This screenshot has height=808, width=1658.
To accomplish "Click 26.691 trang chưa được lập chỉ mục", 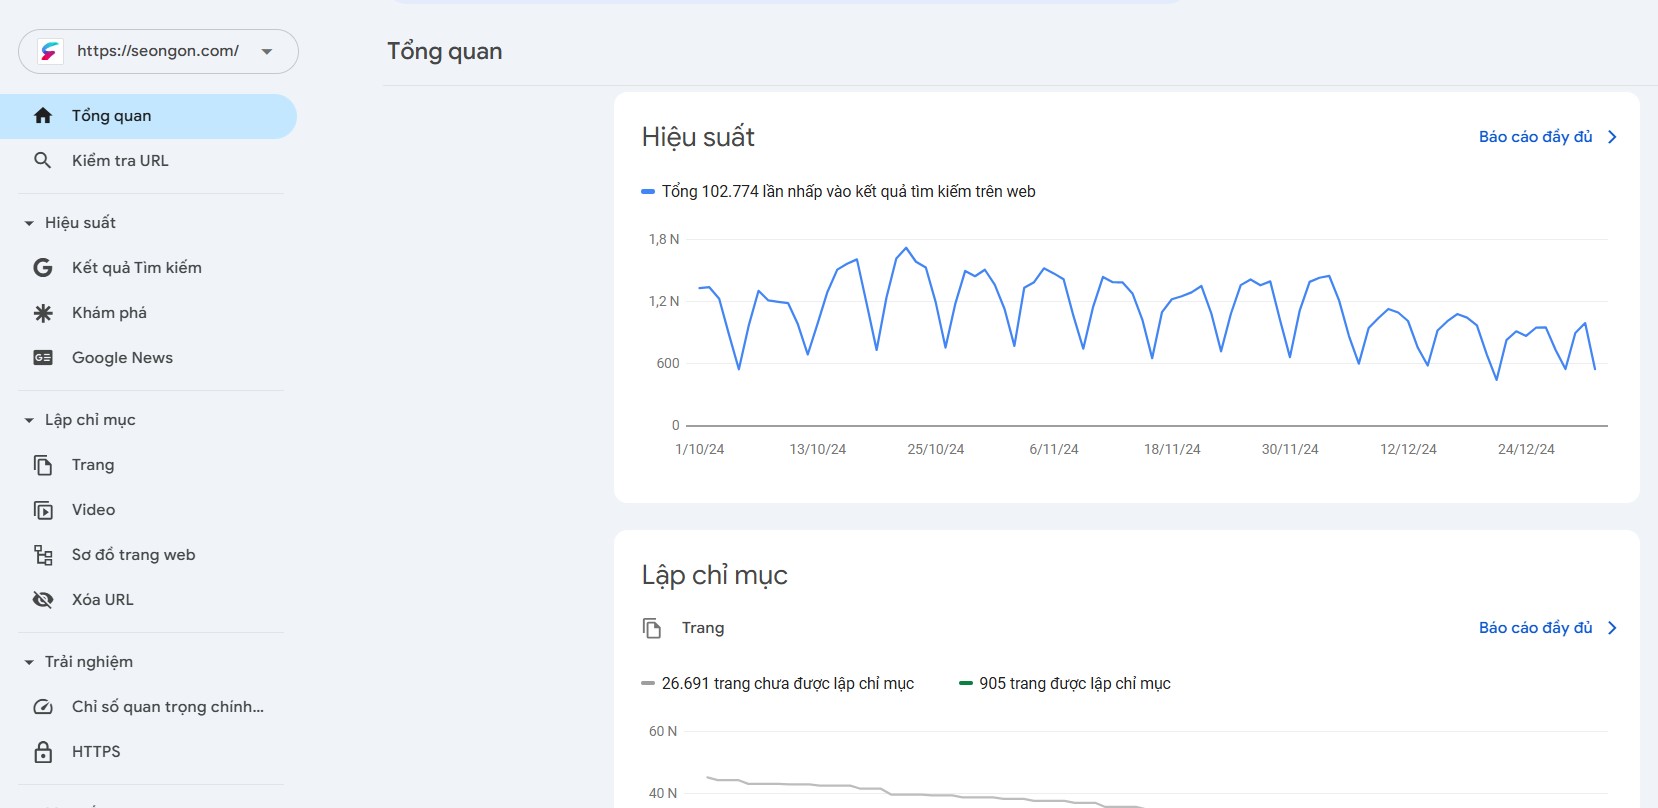I will (x=788, y=684).
